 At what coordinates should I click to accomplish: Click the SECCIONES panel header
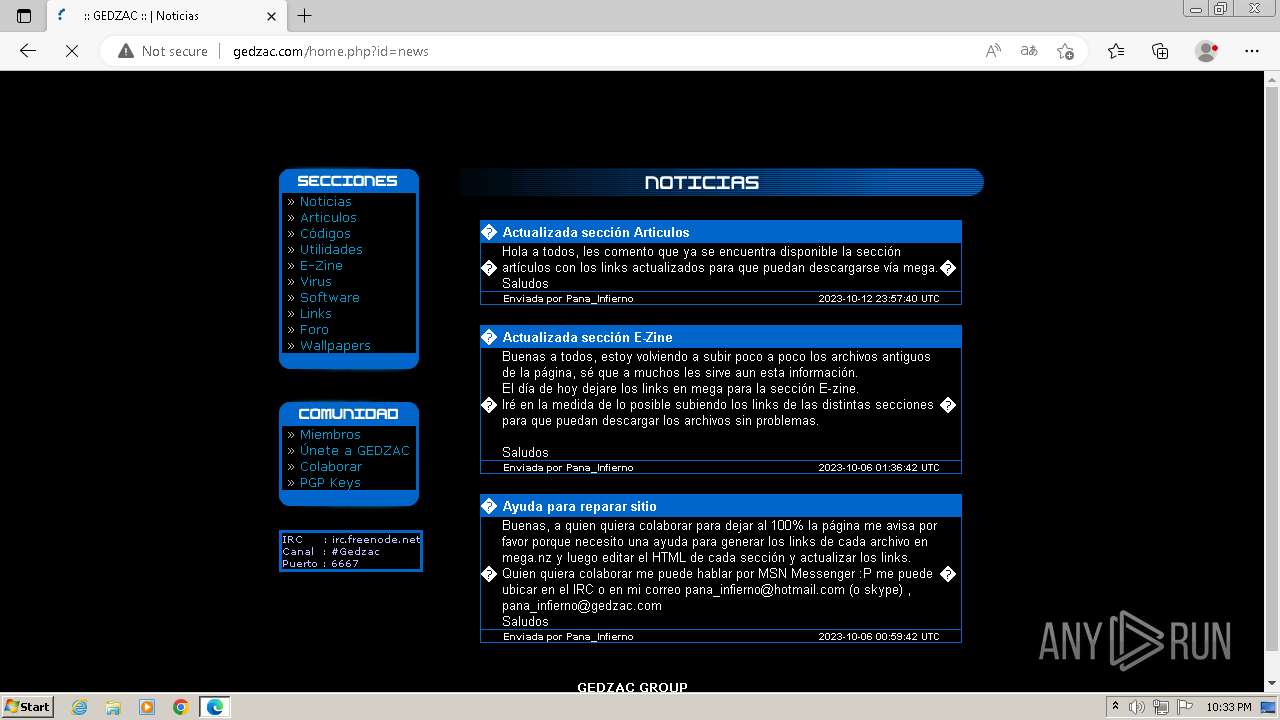coord(348,181)
